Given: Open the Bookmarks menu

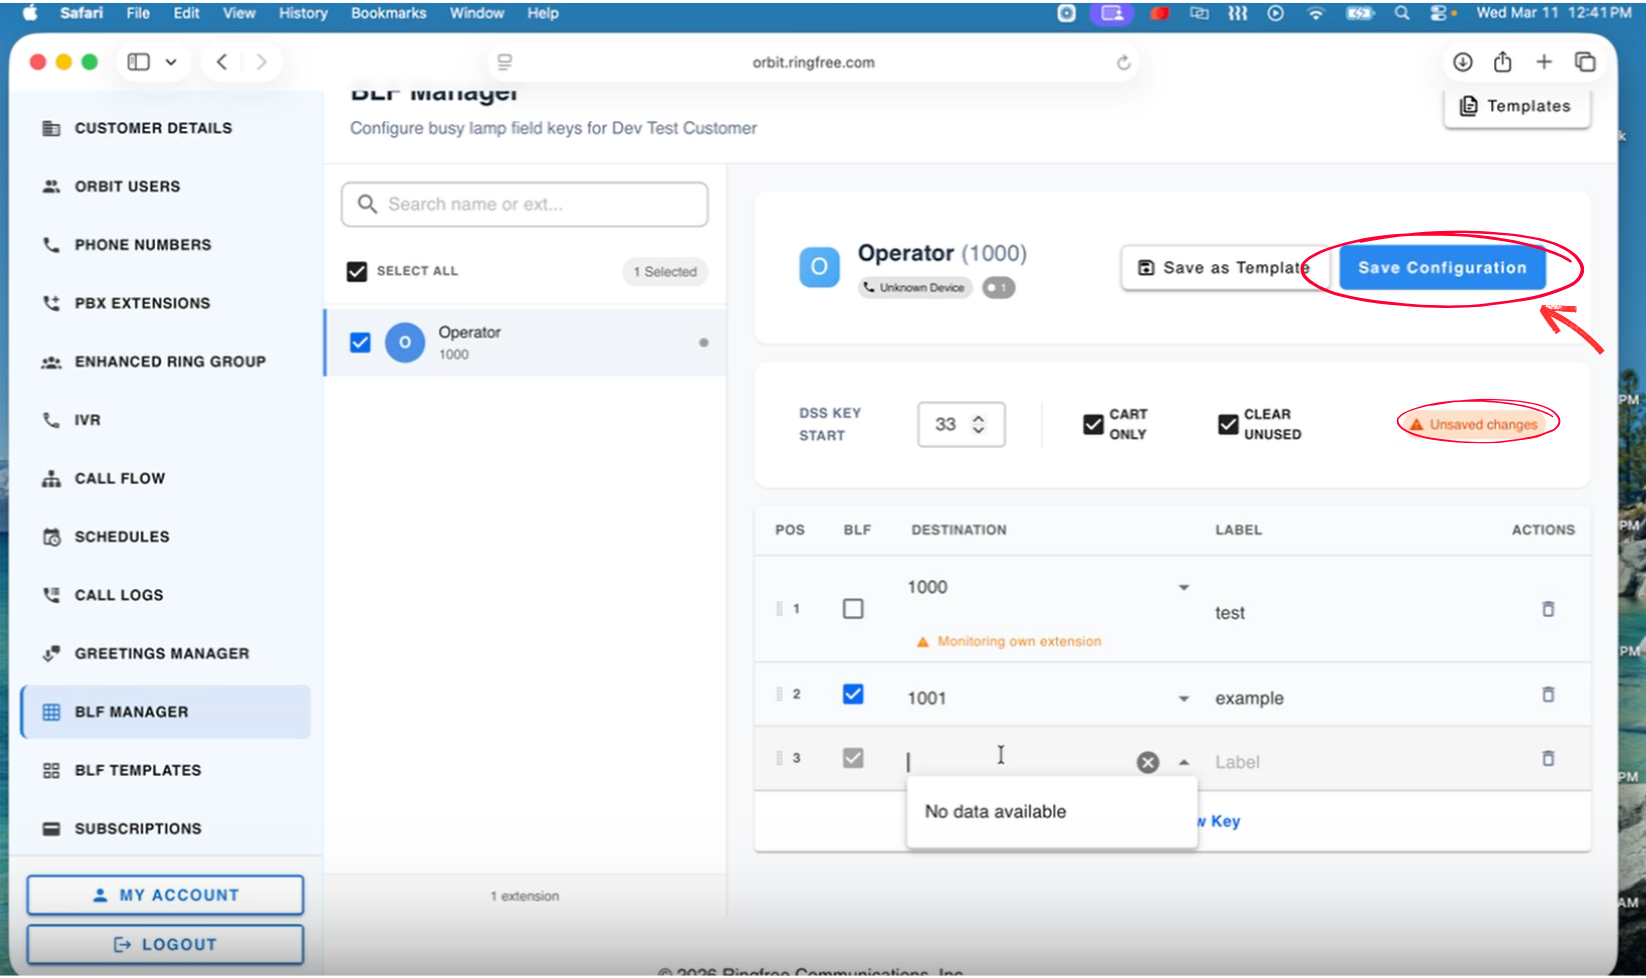Looking at the screenshot, I should 388,13.
